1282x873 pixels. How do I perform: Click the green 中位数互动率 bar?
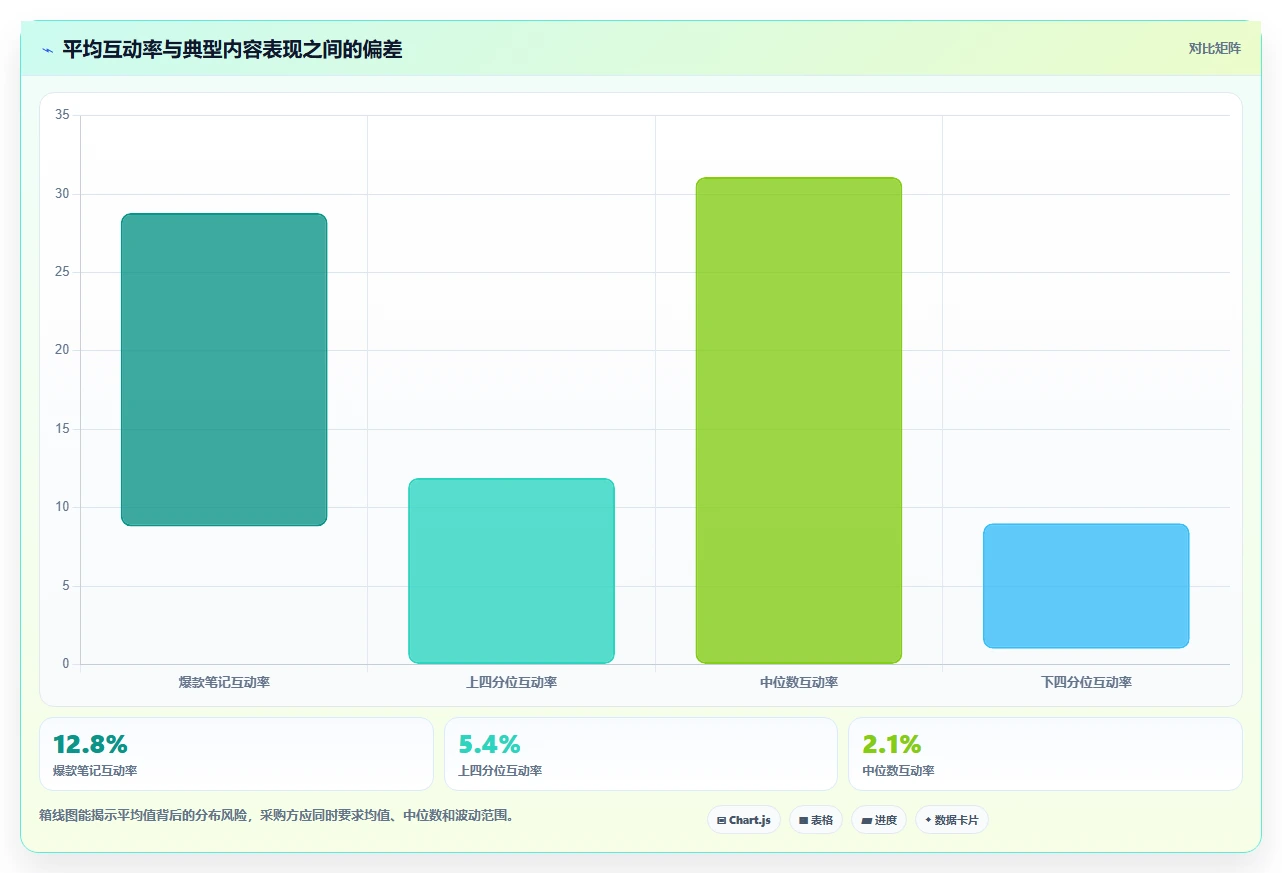tap(799, 420)
